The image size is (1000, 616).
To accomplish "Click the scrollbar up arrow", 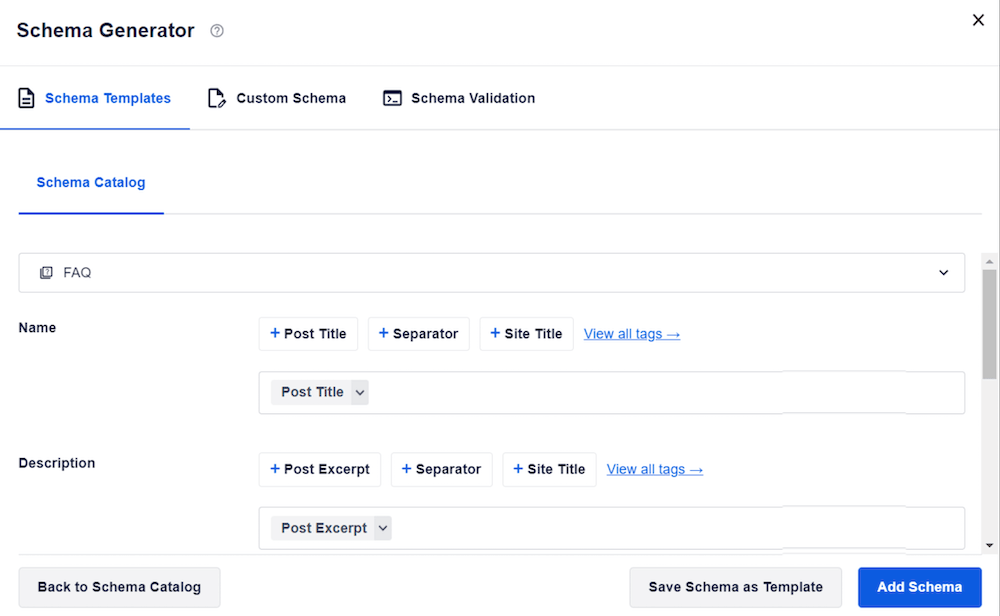I will coord(989,261).
